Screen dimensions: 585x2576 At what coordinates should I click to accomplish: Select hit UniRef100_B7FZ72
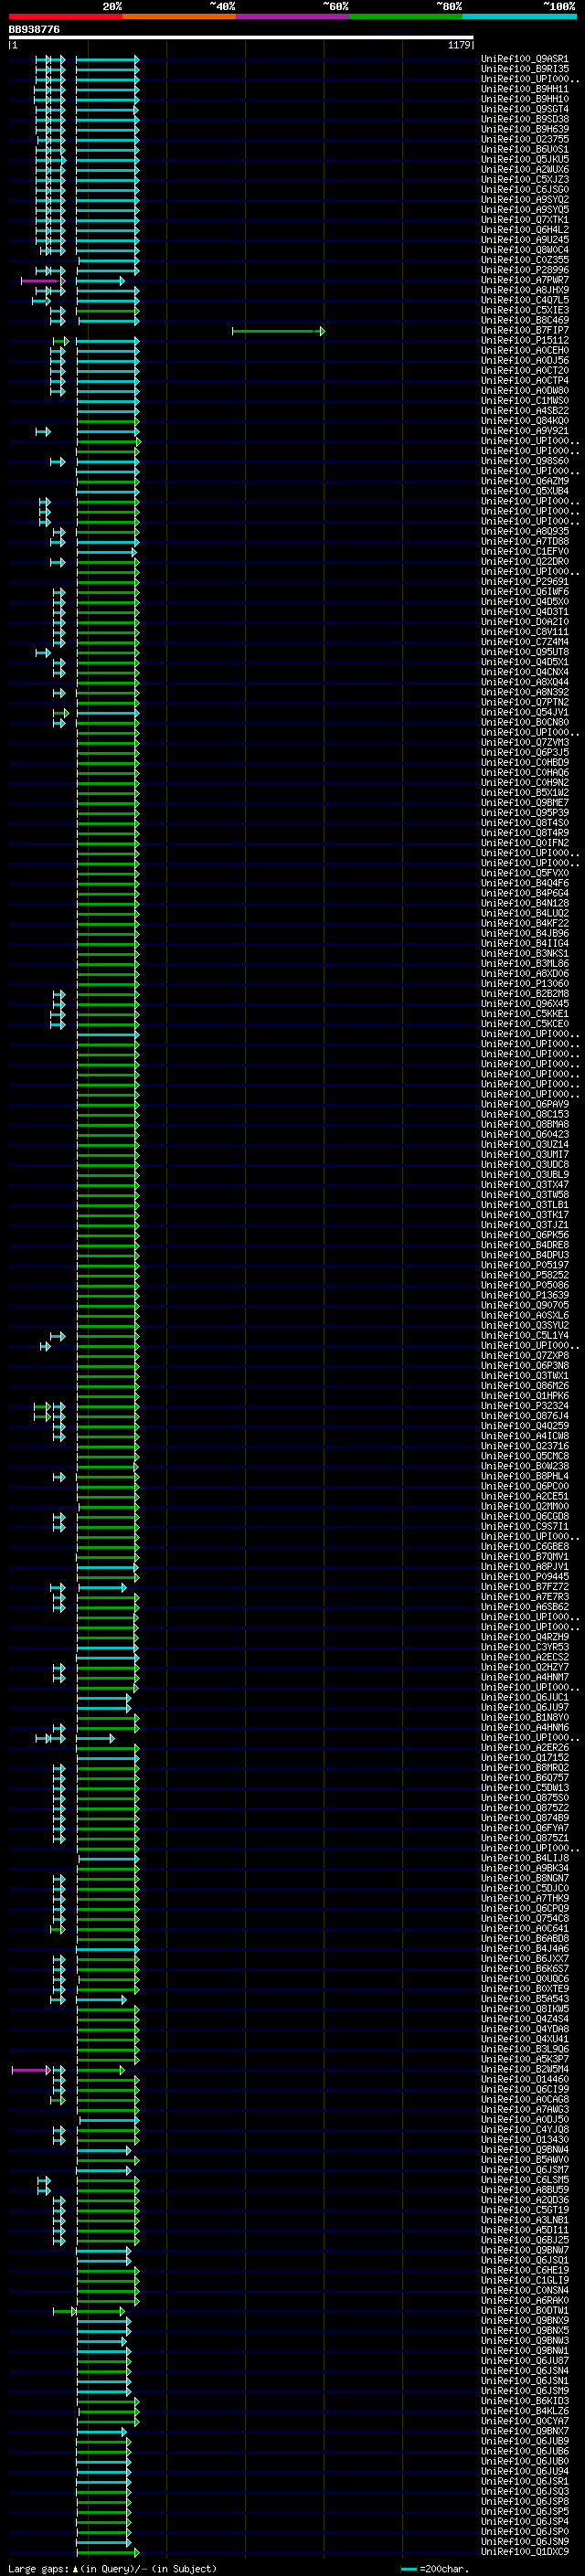click(525, 1587)
